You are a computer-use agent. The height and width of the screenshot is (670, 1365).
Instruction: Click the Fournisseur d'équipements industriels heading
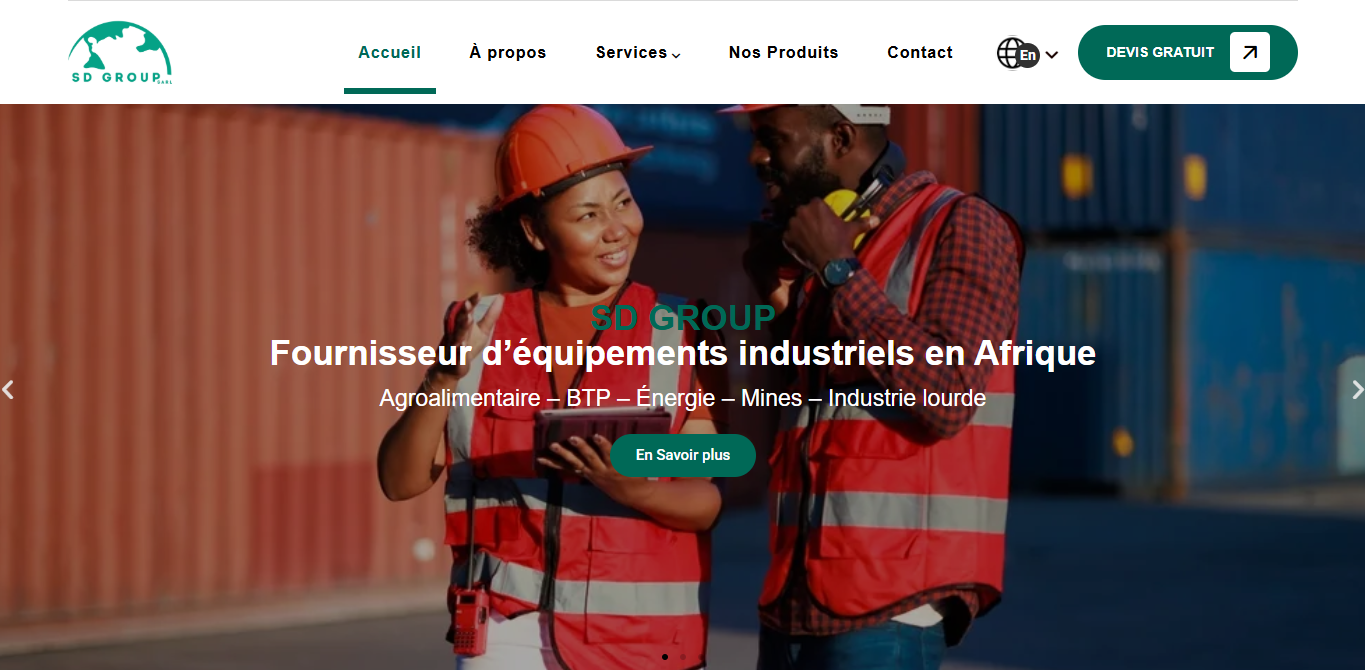pyautogui.click(x=683, y=353)
